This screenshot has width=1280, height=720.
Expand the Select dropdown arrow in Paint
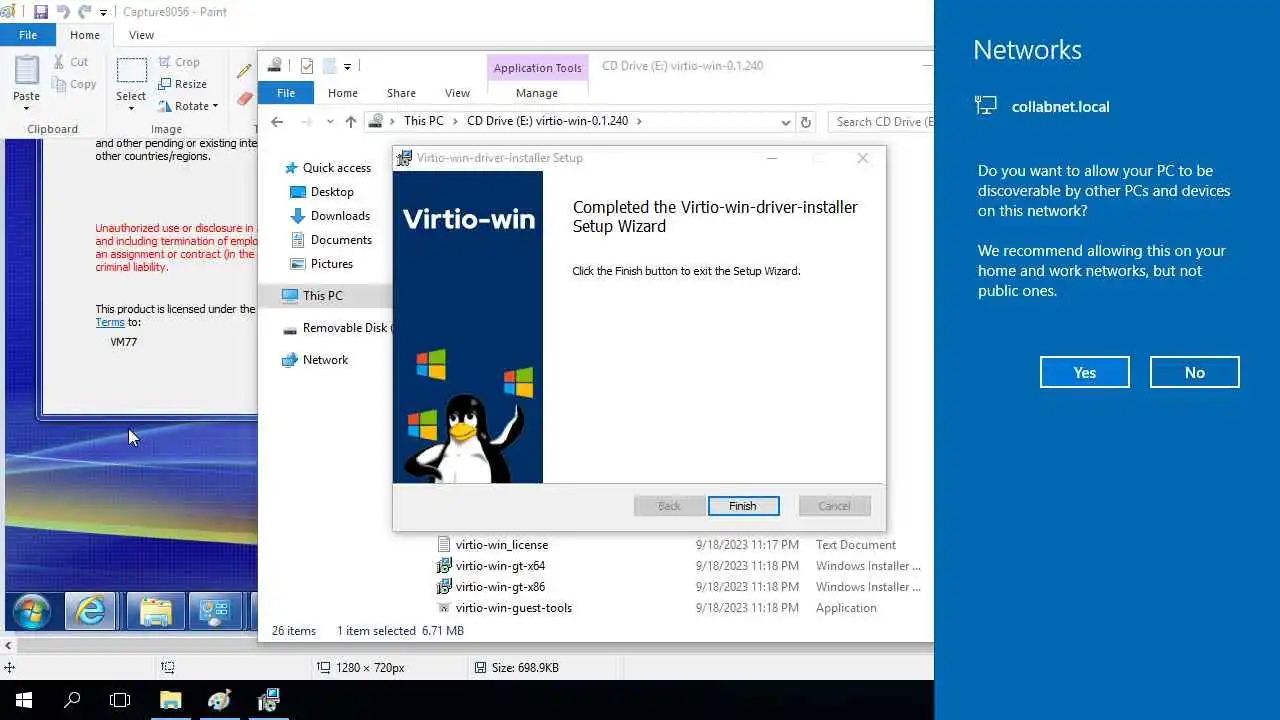click(x=131, y=108)
